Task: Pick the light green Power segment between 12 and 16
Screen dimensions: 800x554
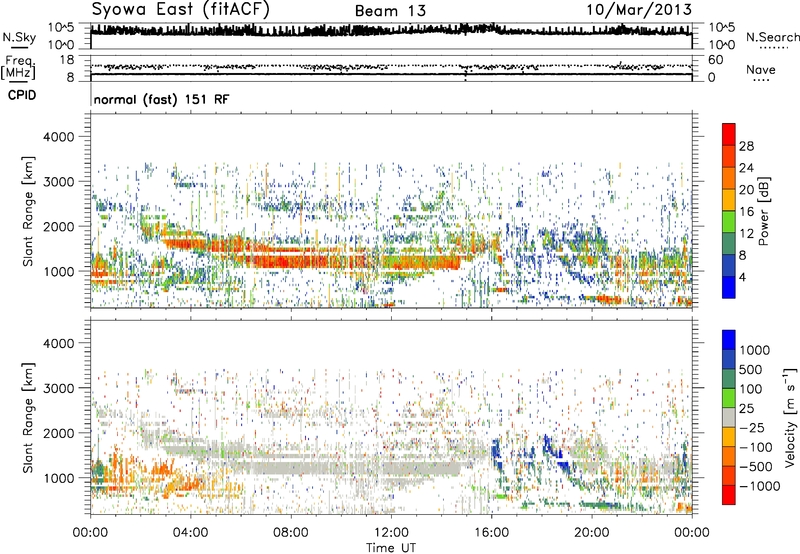Action: point(729,222)
